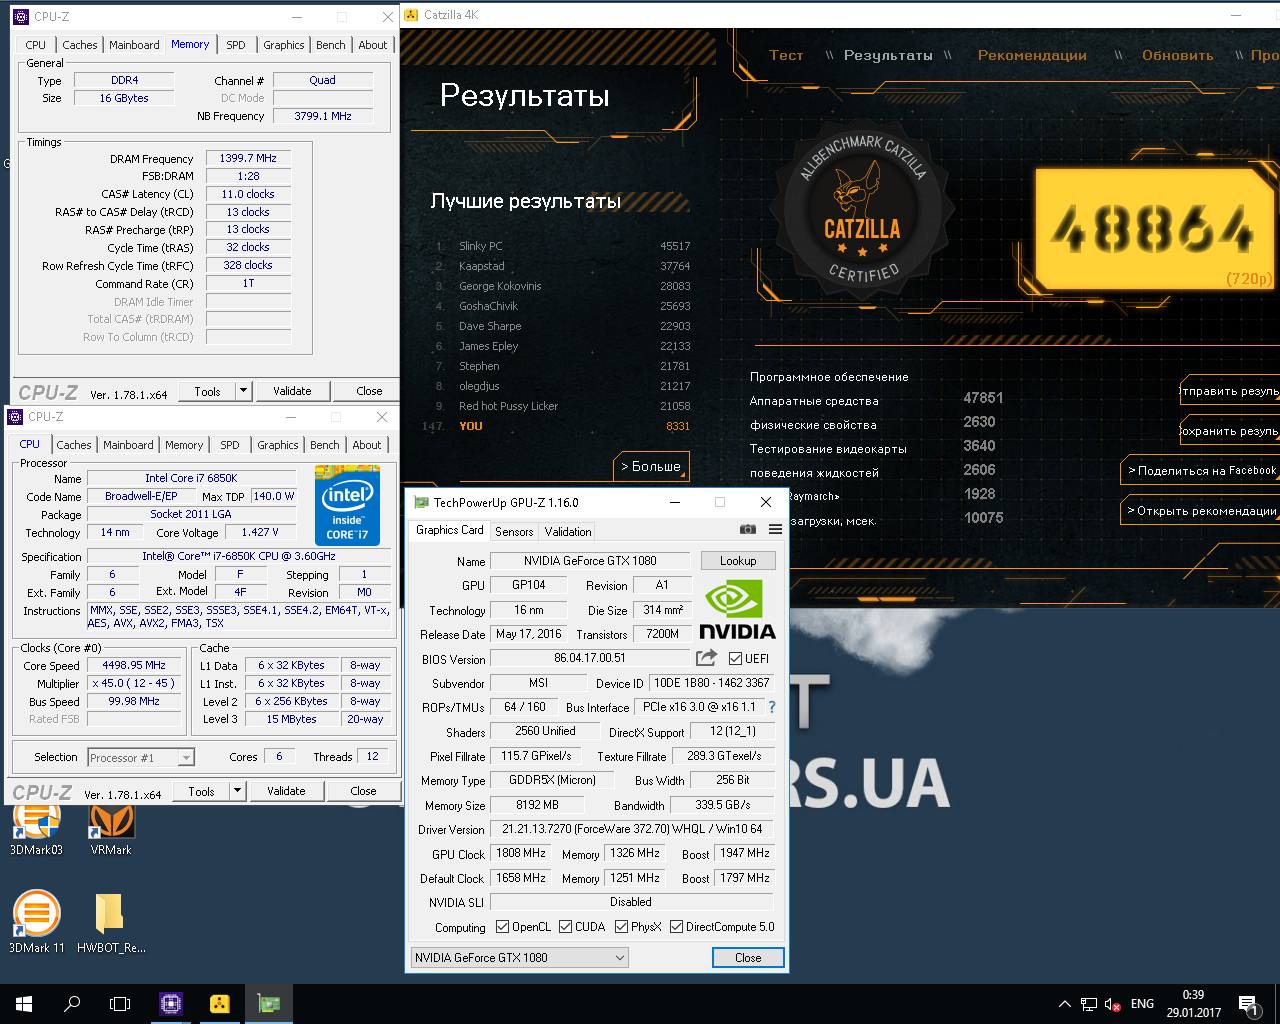
Task: Switch to the Validation tab in GPU-Z
Action: pyautogui.click(x=568, y=531)
